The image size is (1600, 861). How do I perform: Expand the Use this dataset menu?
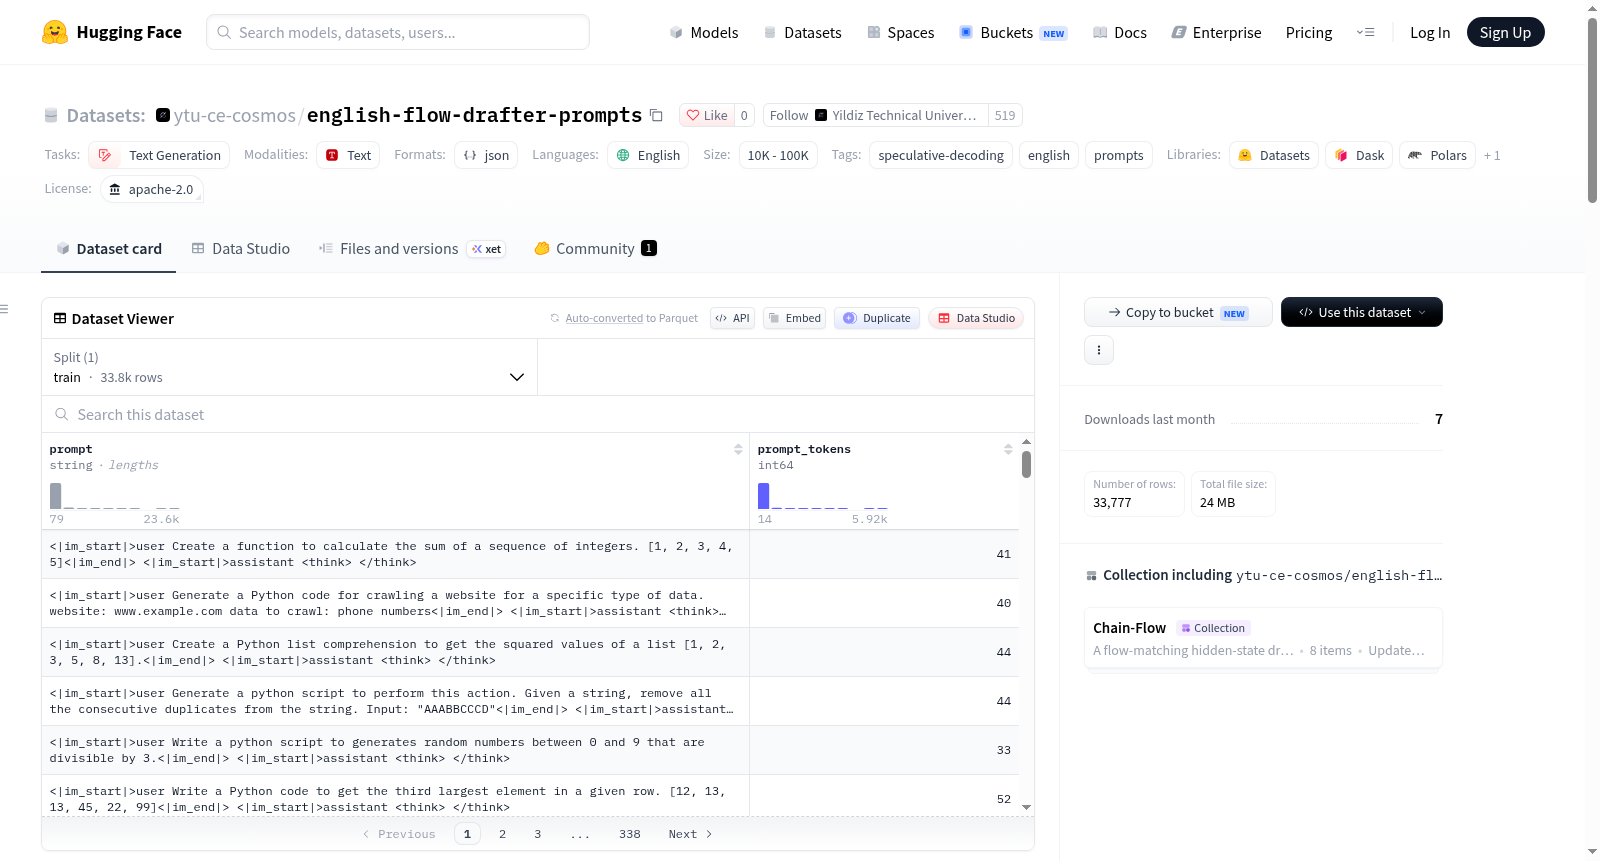point(1362,312)
